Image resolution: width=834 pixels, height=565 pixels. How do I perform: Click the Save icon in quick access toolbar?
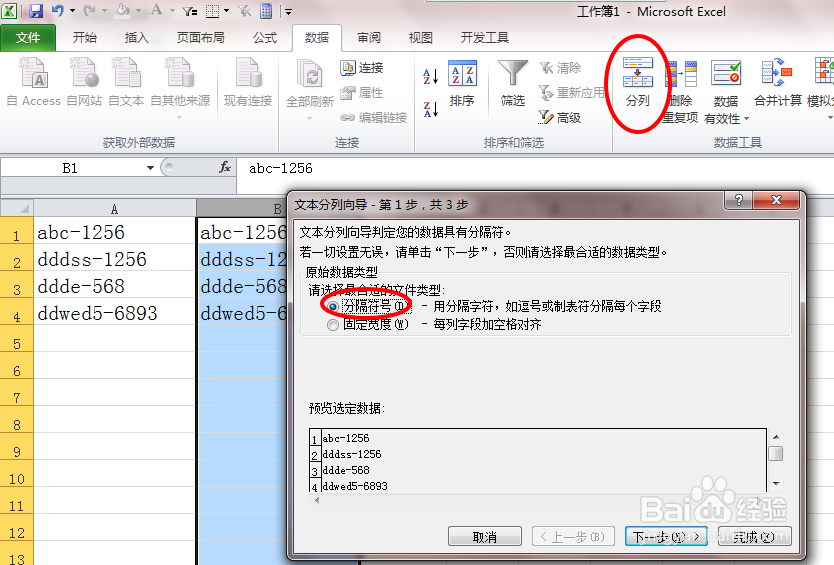[35, 11]
